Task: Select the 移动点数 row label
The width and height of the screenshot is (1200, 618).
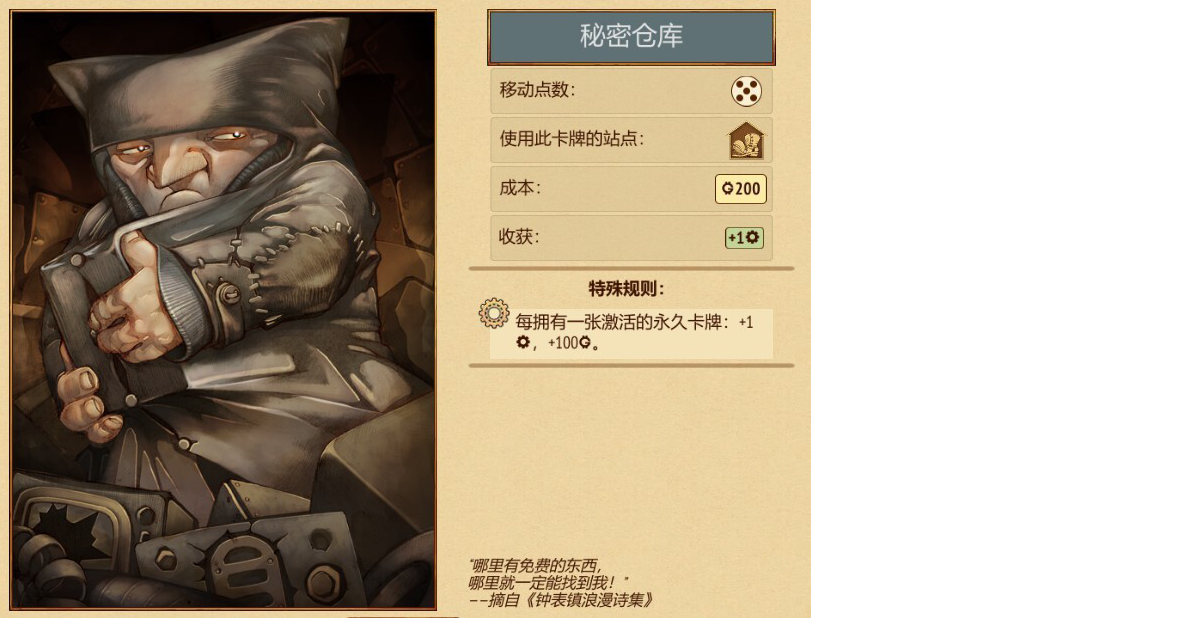Action: 537,89
